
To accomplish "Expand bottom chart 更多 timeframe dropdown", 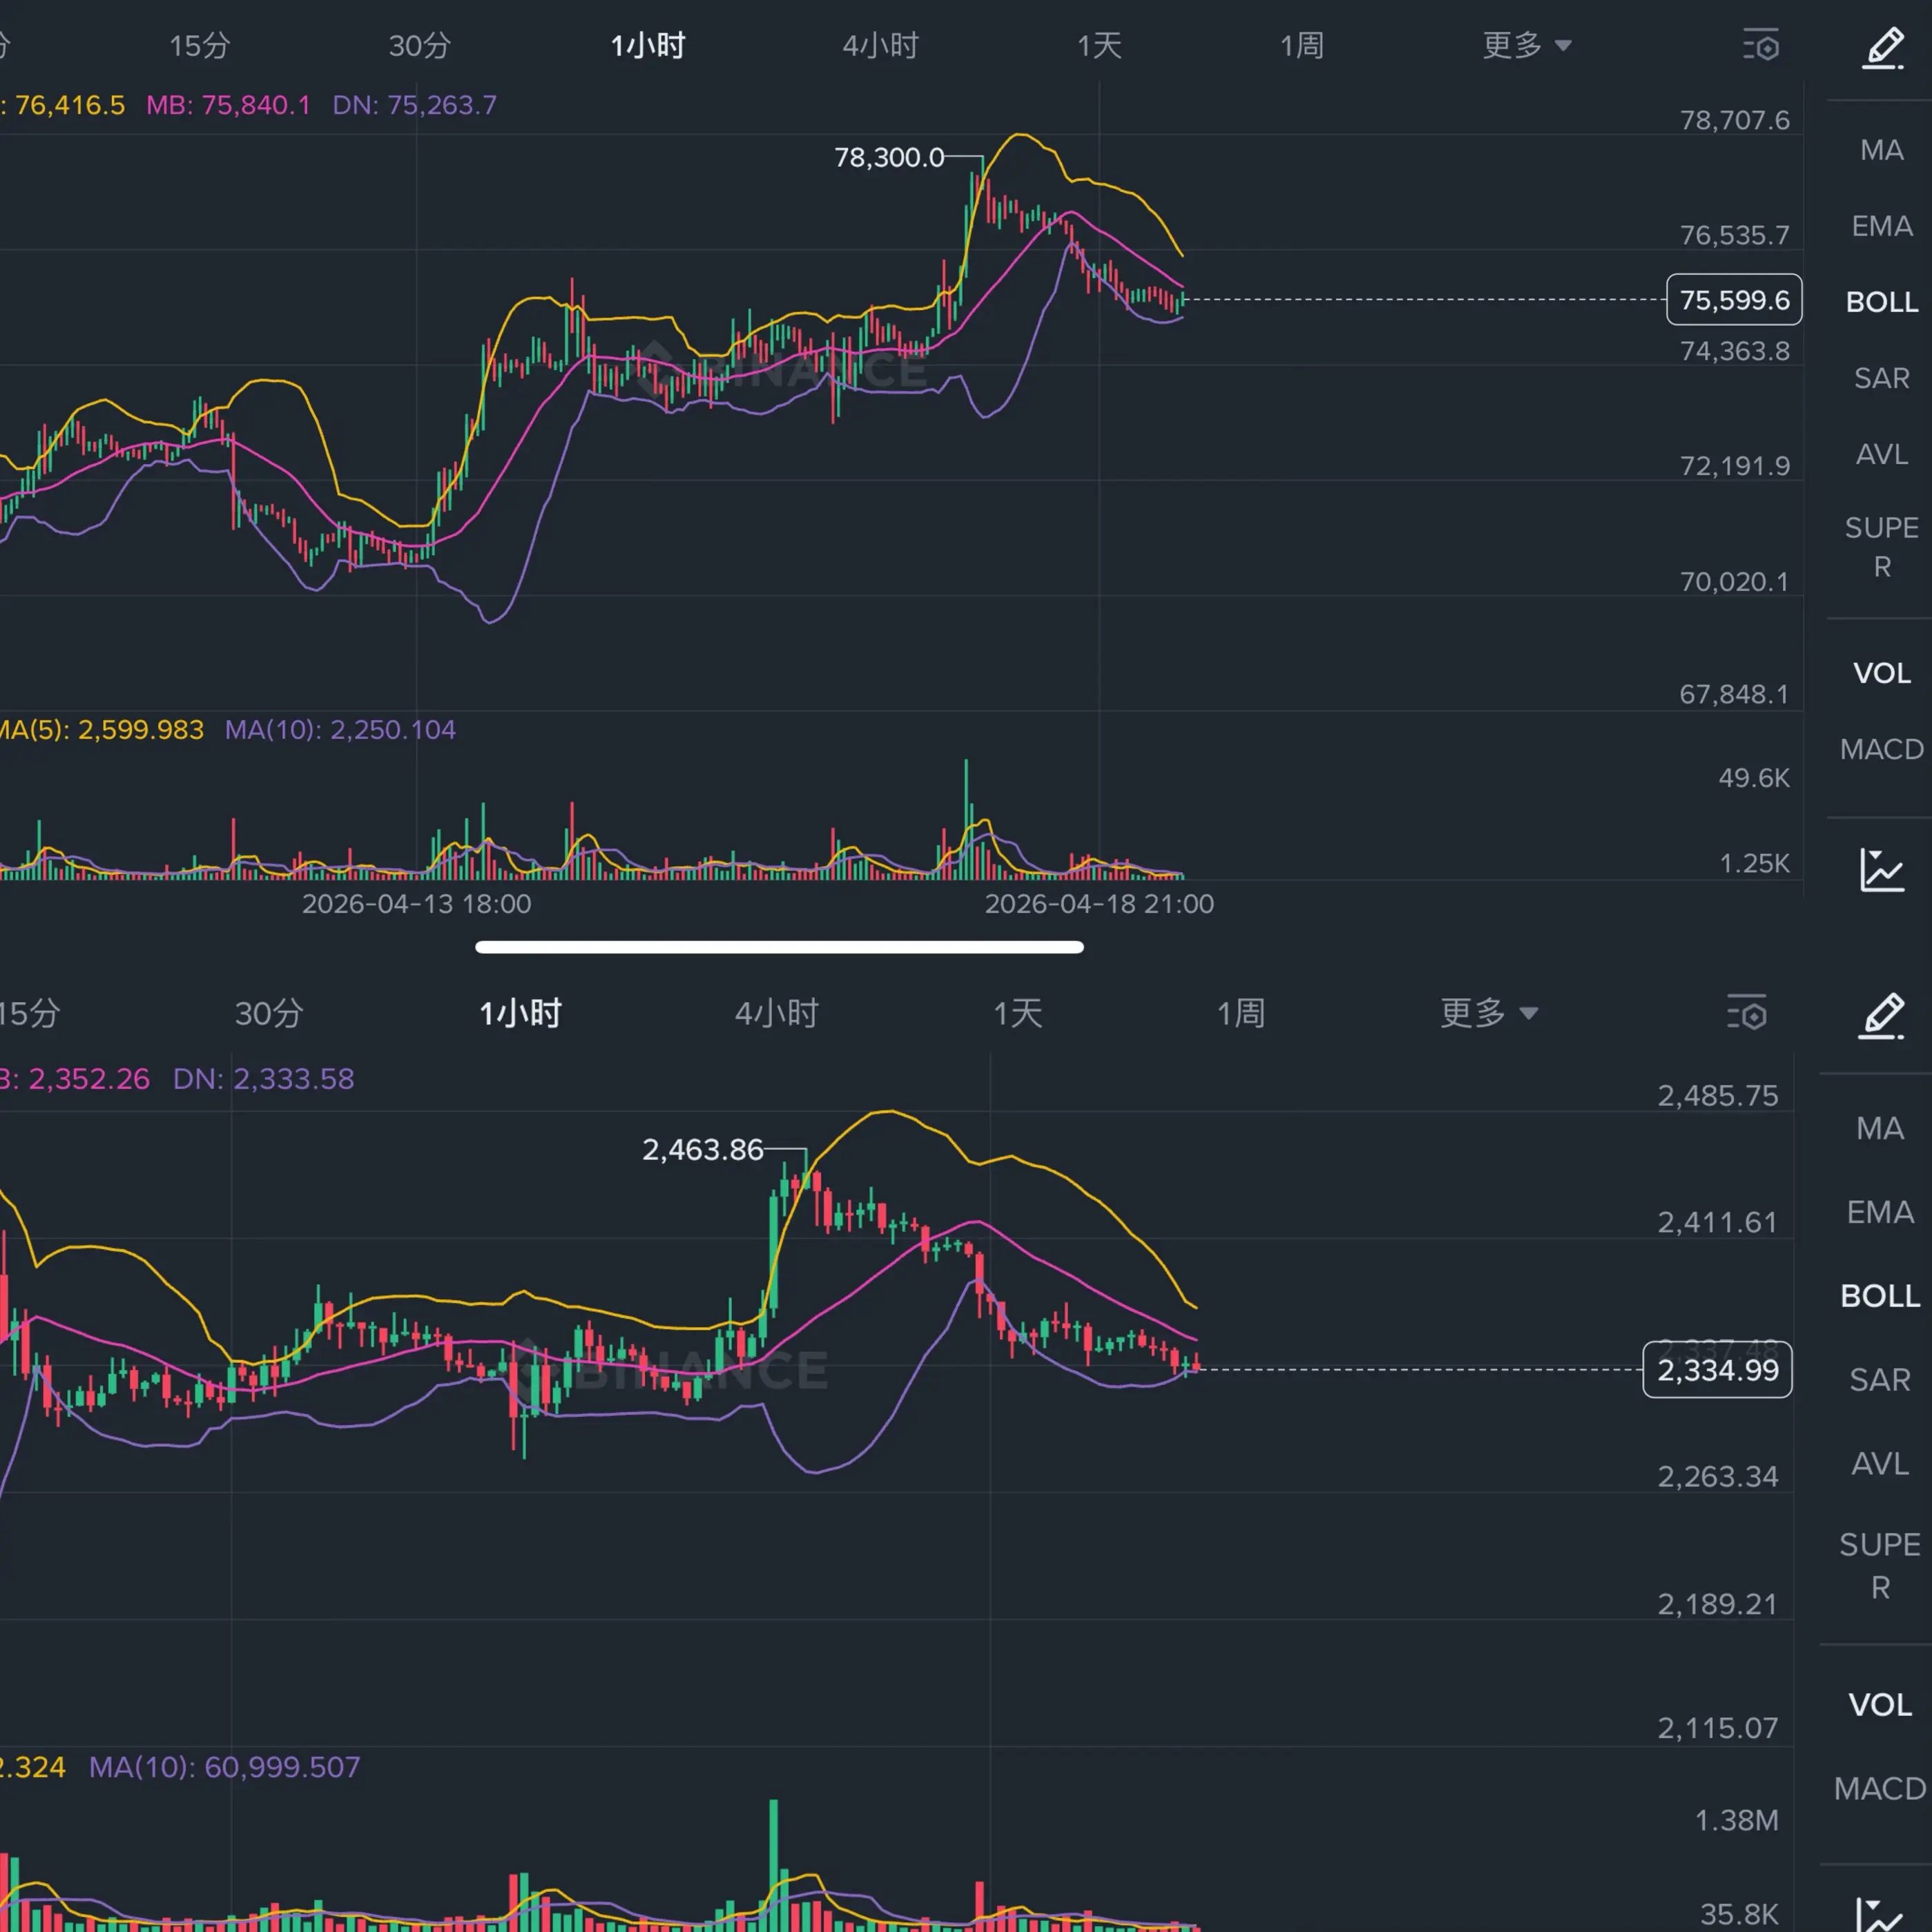I will [x=1488, y=1013].
